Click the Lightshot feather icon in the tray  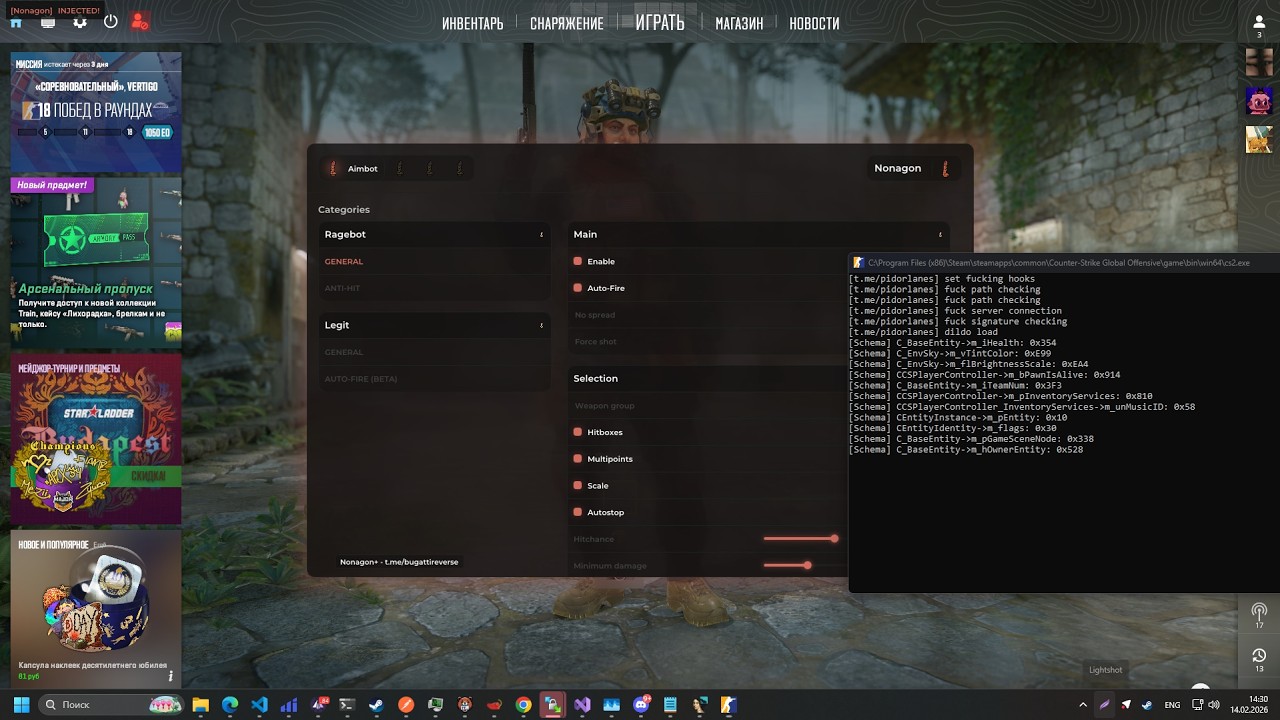pos(1104,705)
